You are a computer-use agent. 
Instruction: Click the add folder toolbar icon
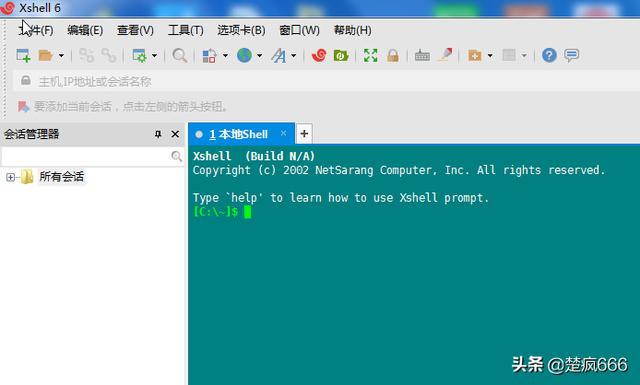tap(474, 55)
